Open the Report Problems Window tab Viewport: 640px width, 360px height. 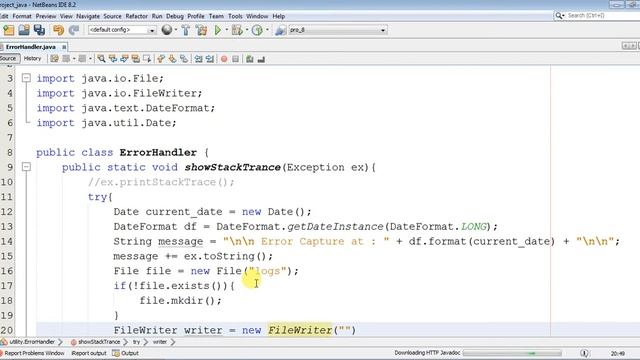[x=33, y=353]
